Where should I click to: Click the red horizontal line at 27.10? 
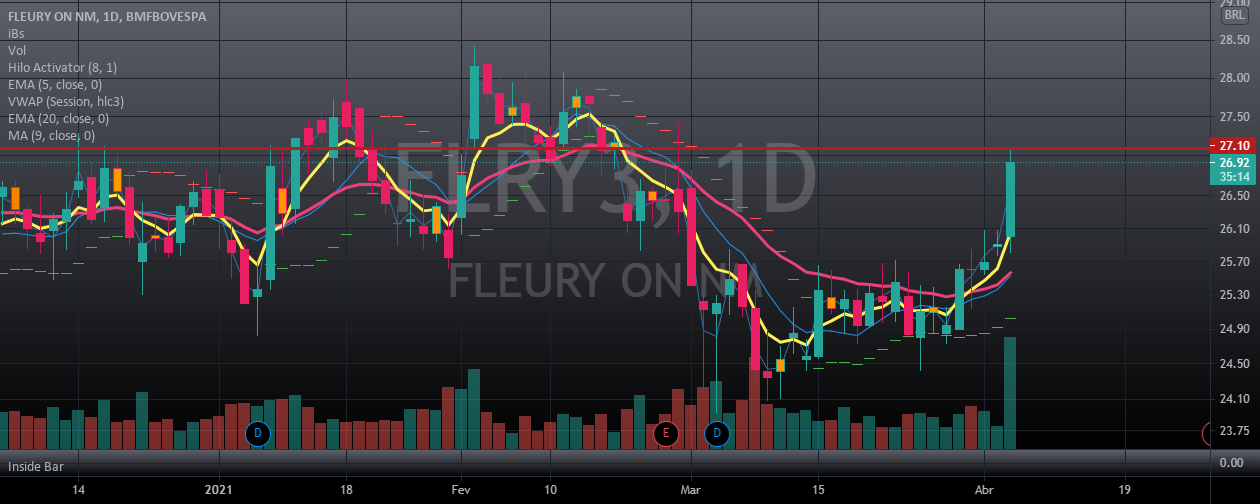point(604,148)
